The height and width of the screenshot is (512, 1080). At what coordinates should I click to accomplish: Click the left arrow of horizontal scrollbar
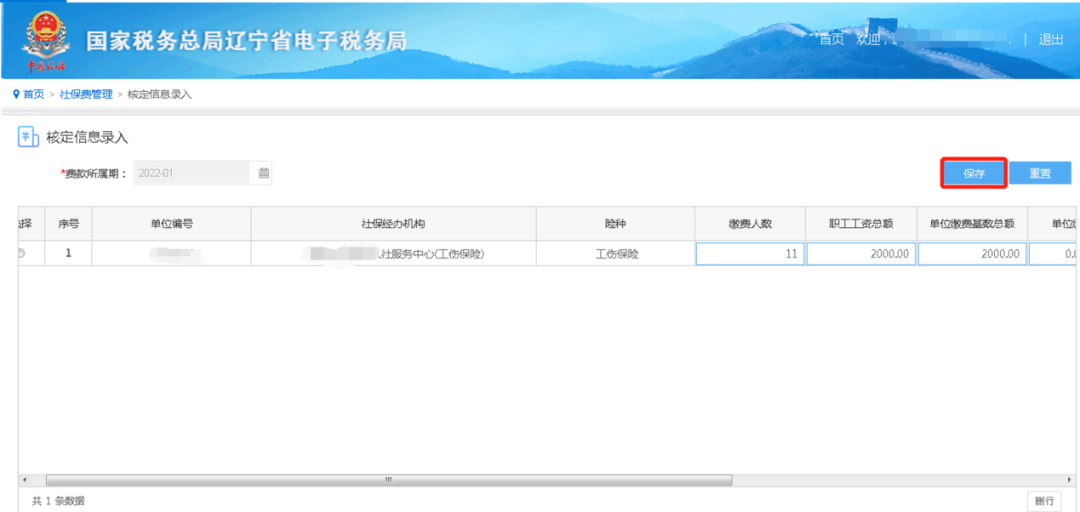[x=24, y=480]
